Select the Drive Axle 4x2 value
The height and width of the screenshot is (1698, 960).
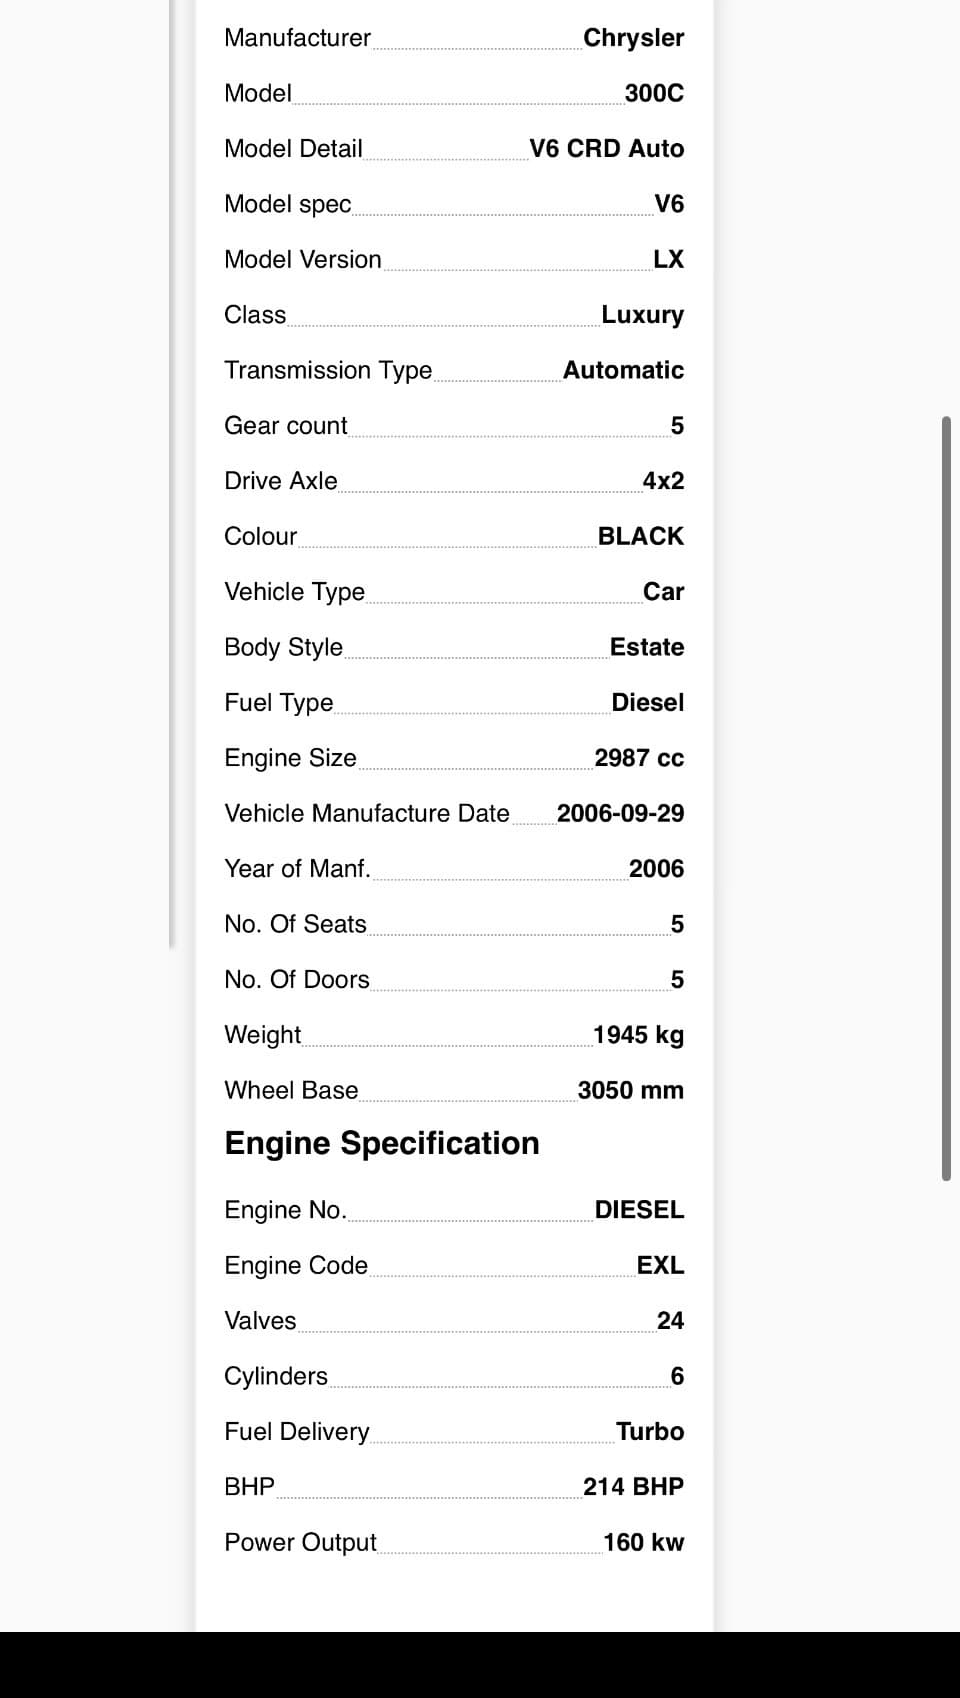click(664, 481)
